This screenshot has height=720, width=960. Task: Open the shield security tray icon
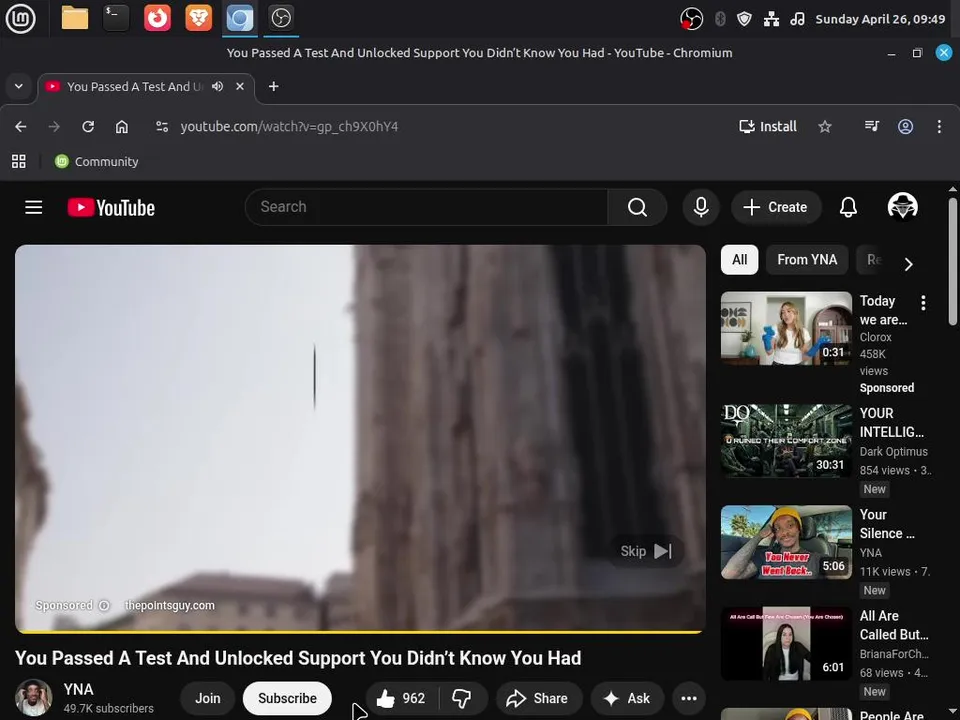pos(744,19)
